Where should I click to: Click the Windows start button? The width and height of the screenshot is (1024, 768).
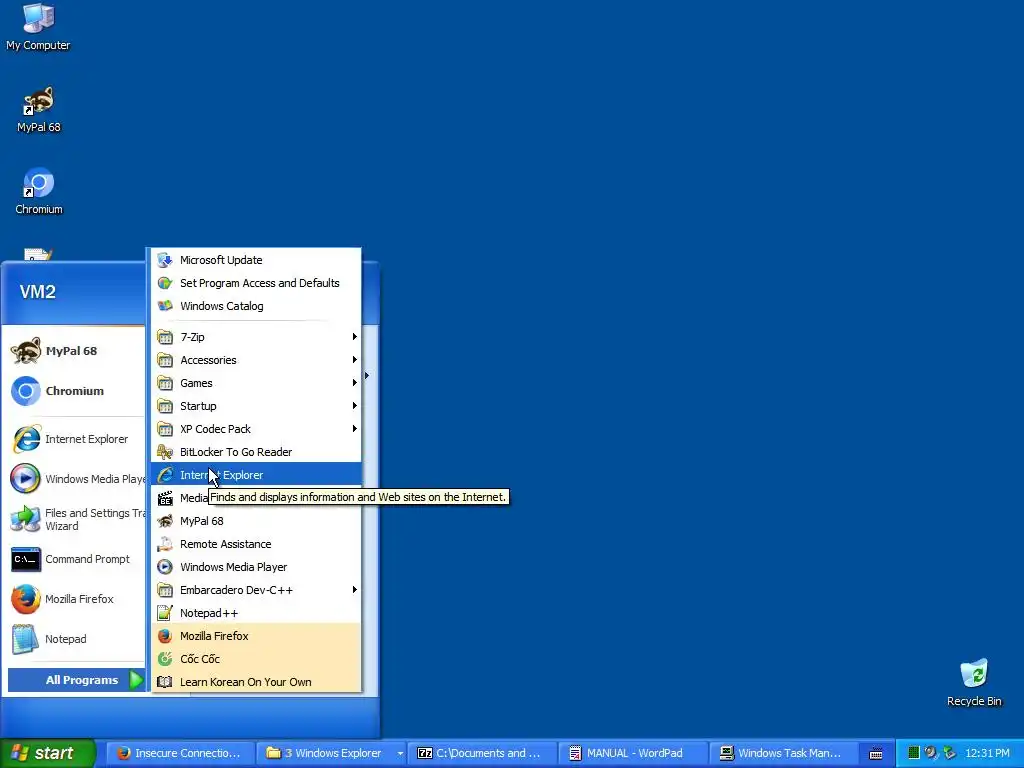(x=47, y=753)
